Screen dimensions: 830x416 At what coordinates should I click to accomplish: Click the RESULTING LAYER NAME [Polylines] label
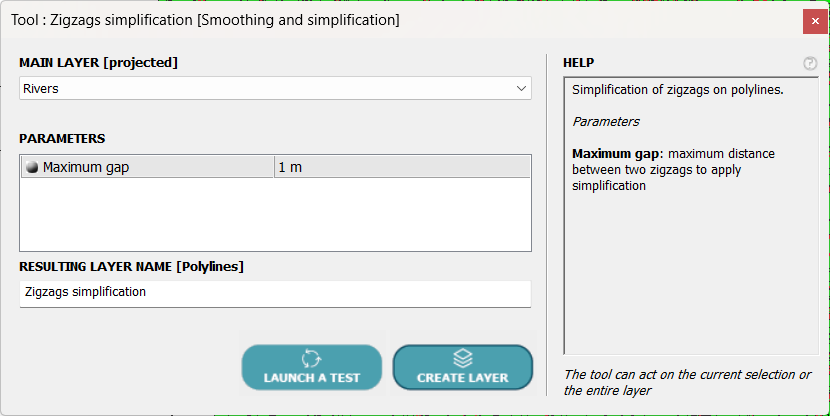click(132, 267)
